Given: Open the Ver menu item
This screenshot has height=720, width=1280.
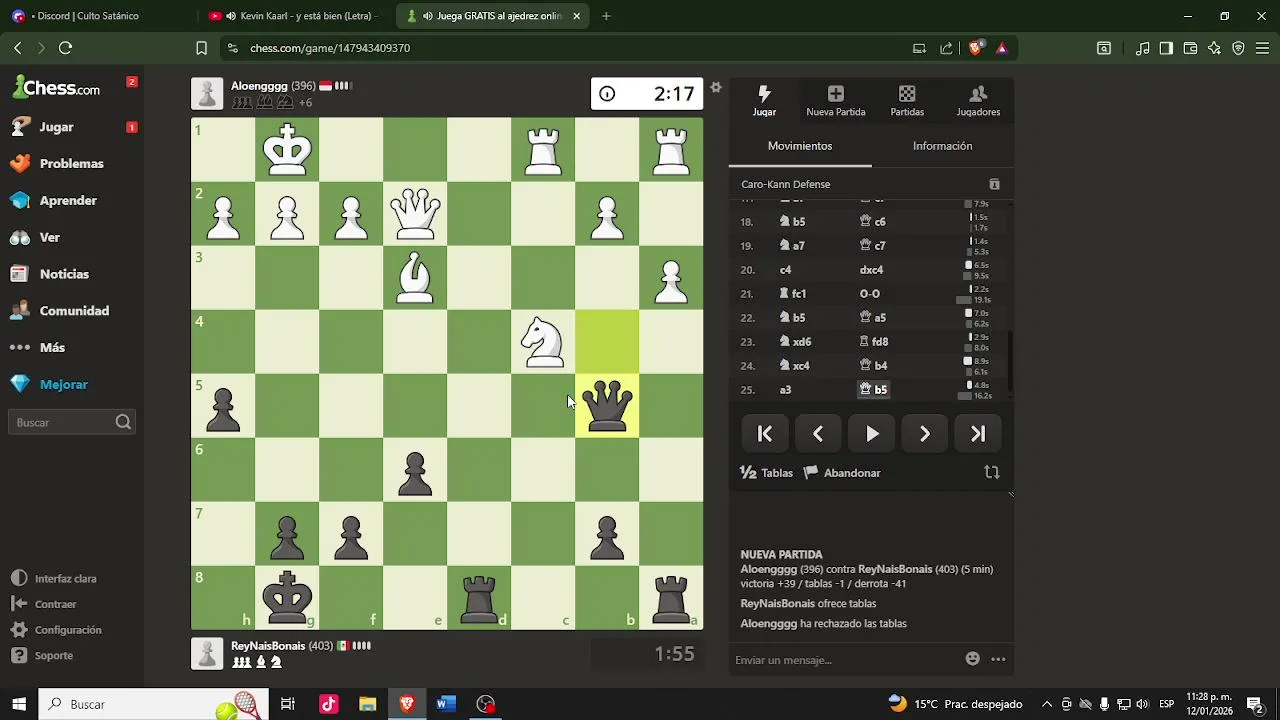Looking at the screenshot, I should click(x=50, y=238).
